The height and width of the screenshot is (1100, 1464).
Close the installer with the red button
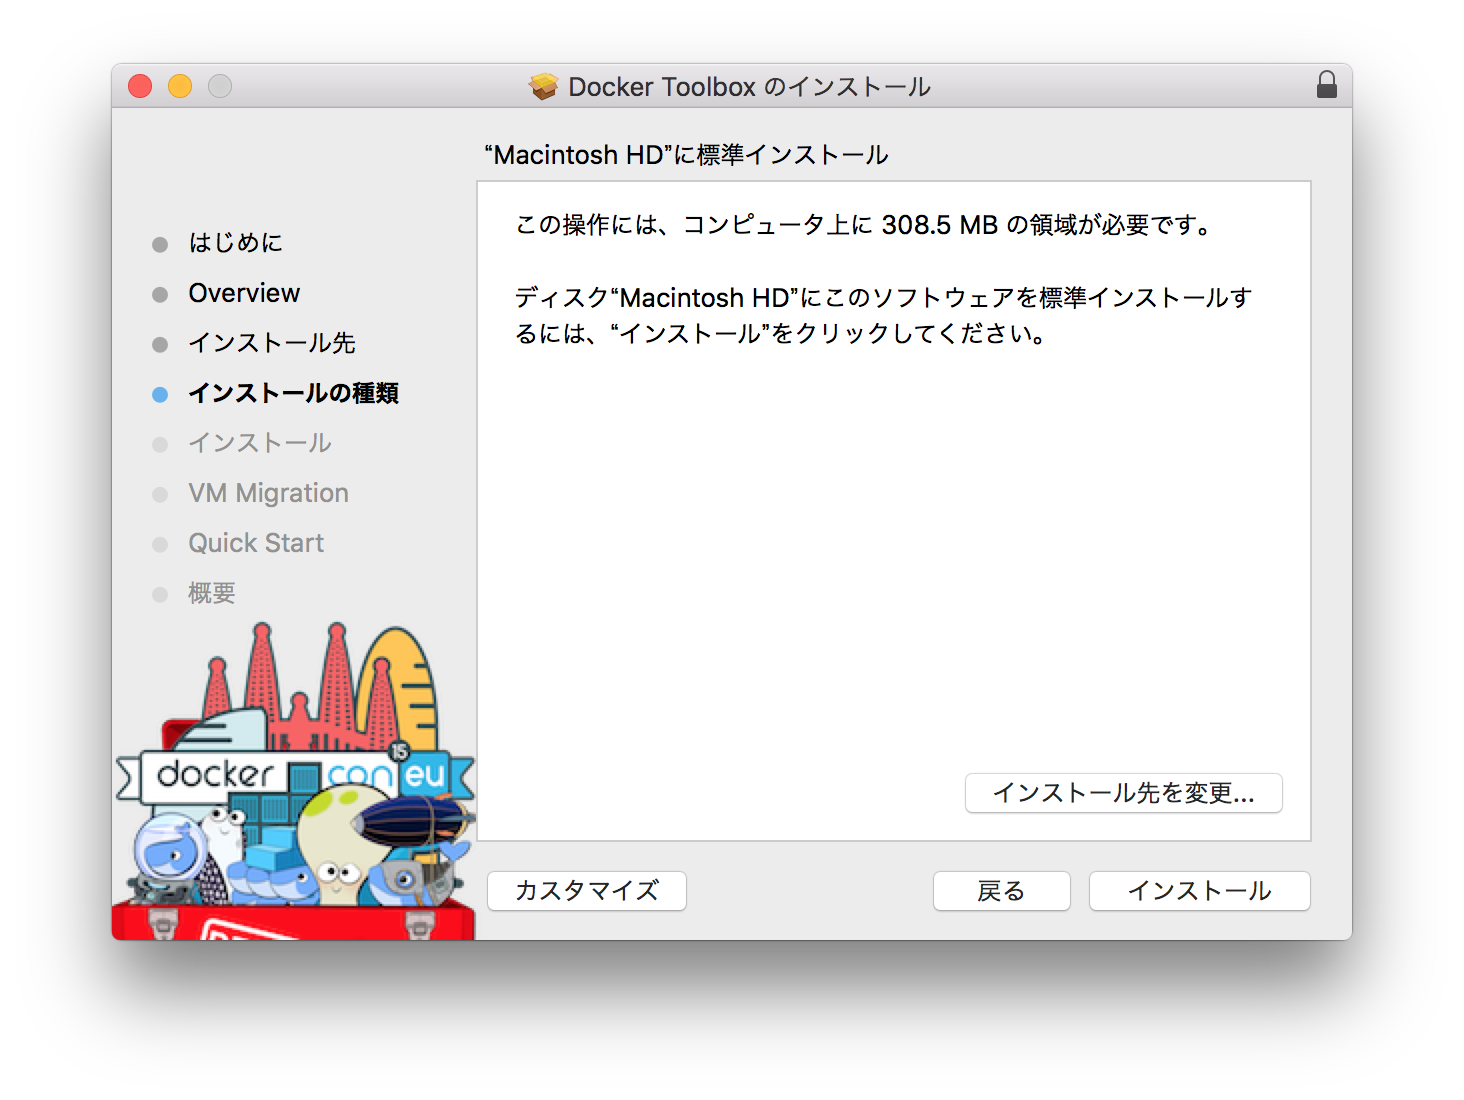[x=140, y=86]
